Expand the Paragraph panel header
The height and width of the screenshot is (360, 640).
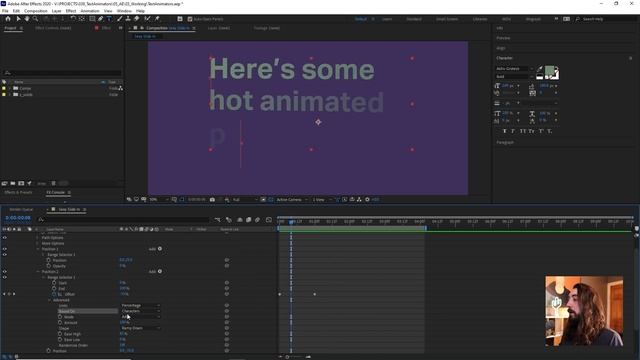pyautogui.click(x=505, y=142)
